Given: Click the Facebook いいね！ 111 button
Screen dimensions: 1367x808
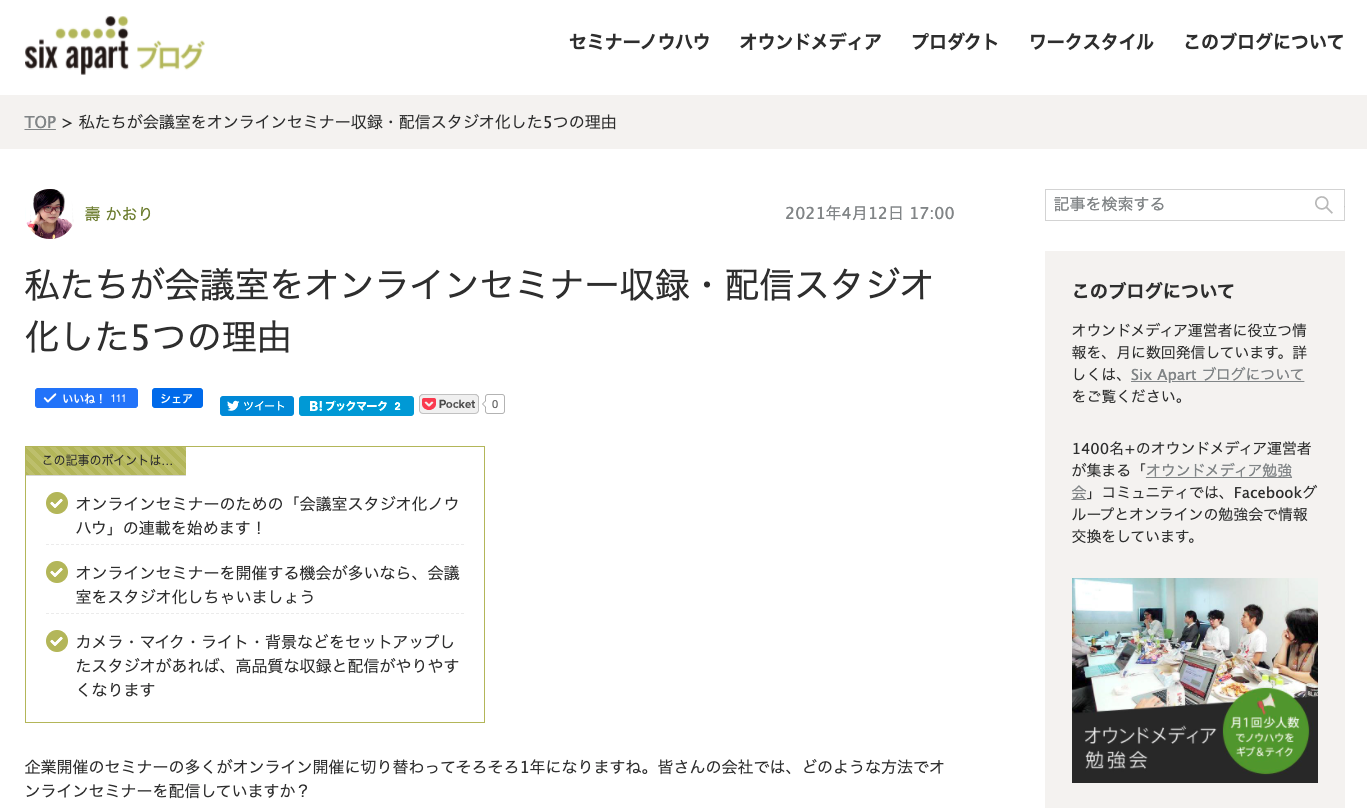Looking at the screenshot, I should (x=86, y=398).
